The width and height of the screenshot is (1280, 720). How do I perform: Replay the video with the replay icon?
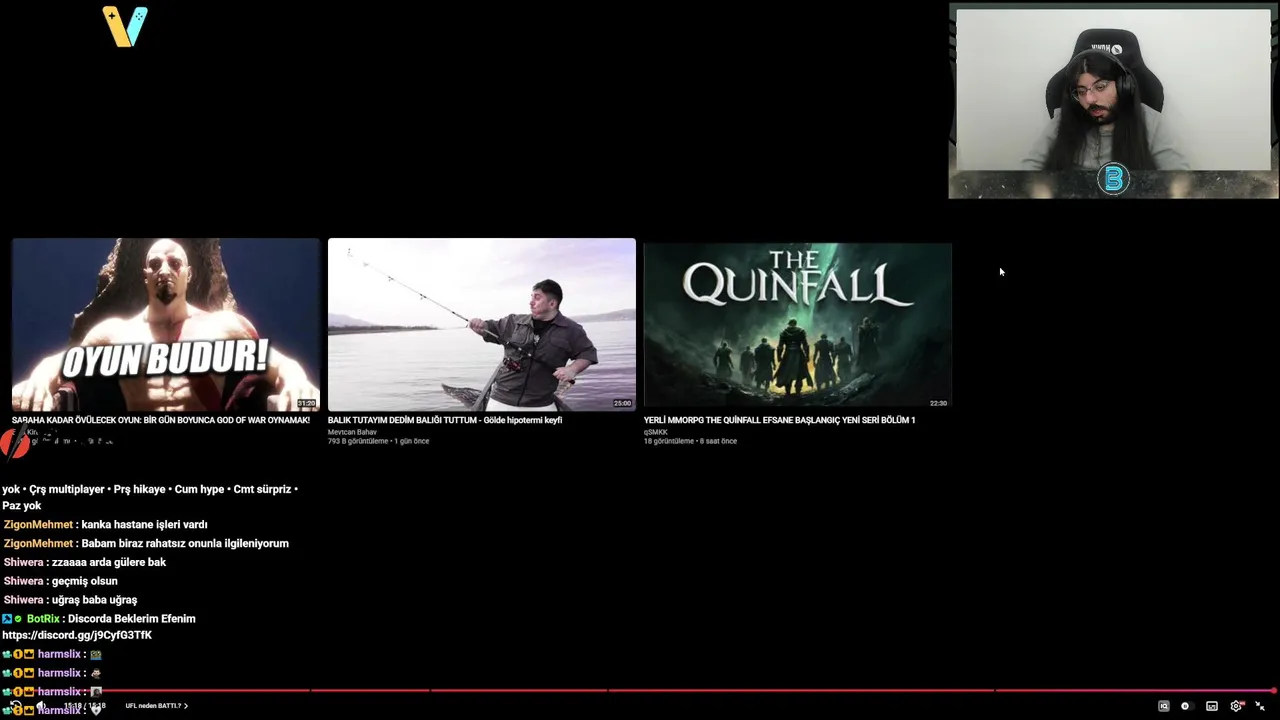(x=16, y=706)
